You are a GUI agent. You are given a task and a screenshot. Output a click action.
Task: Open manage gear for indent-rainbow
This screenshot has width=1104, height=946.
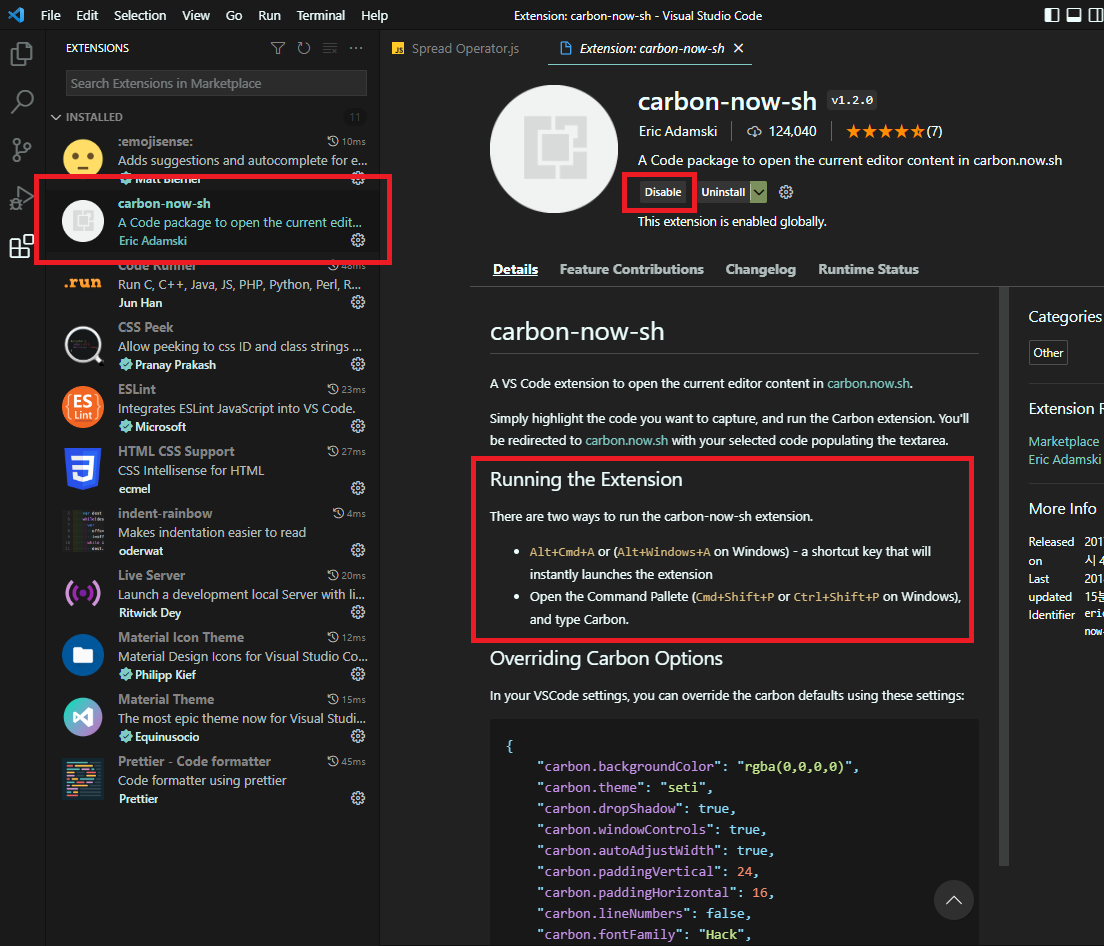click(358, 550)
